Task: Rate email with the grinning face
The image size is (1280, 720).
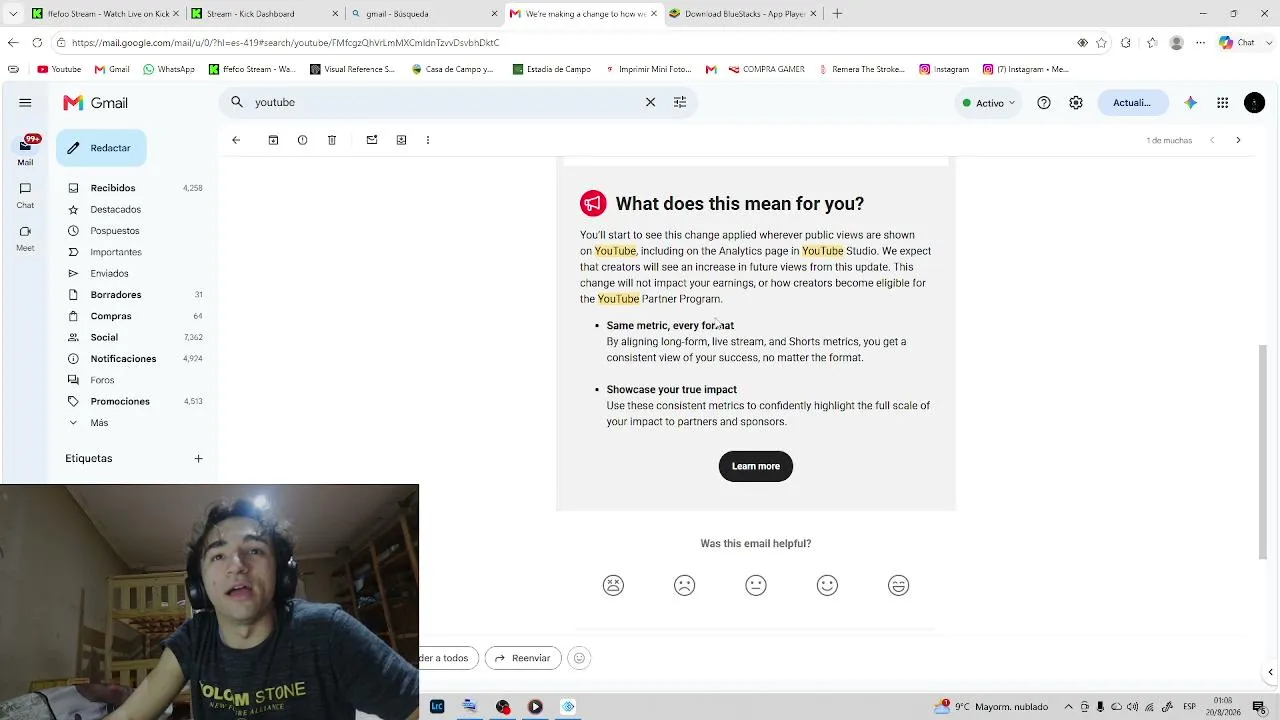Action: point(898,585)
